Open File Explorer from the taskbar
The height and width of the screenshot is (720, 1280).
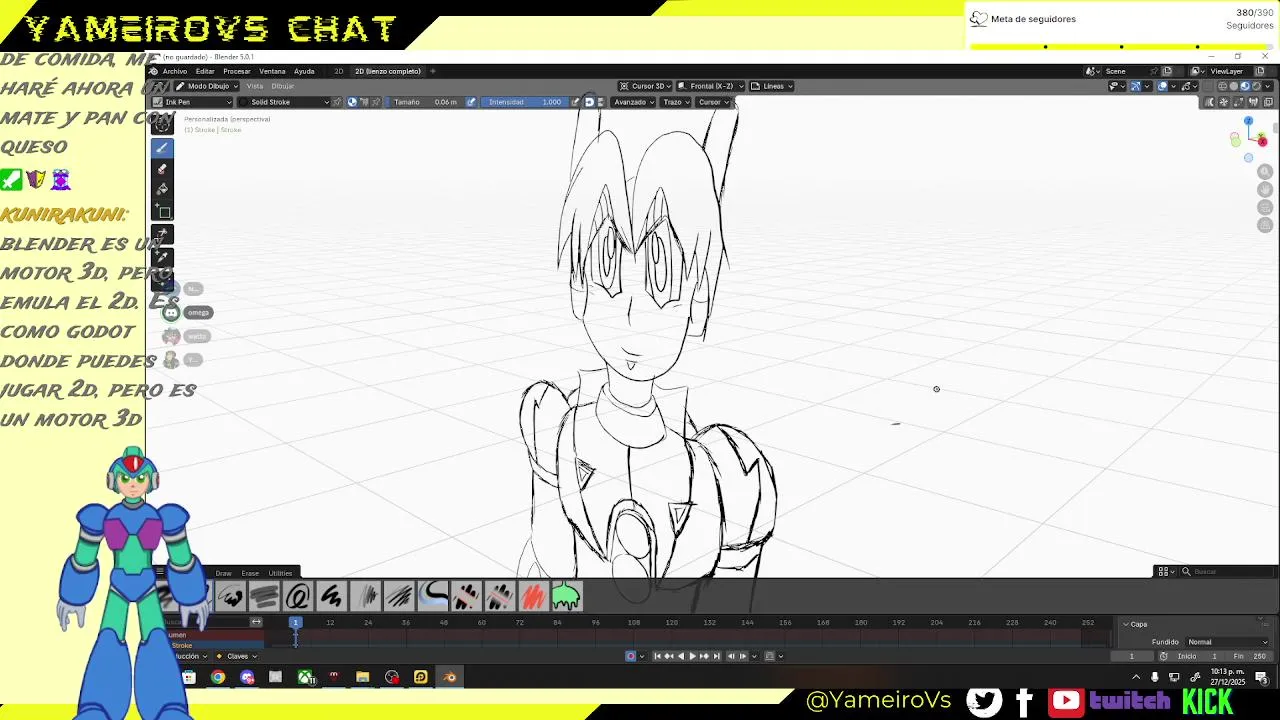click(362, 677)
